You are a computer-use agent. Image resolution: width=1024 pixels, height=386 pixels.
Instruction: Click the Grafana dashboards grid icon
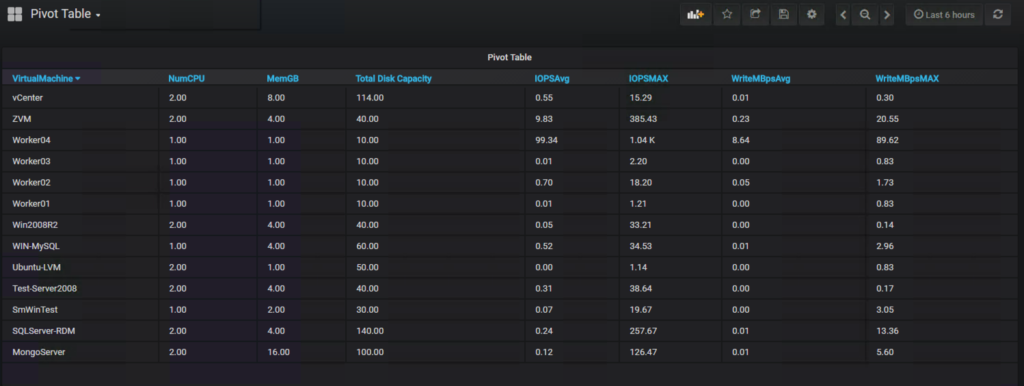click(x=14, y=14)
